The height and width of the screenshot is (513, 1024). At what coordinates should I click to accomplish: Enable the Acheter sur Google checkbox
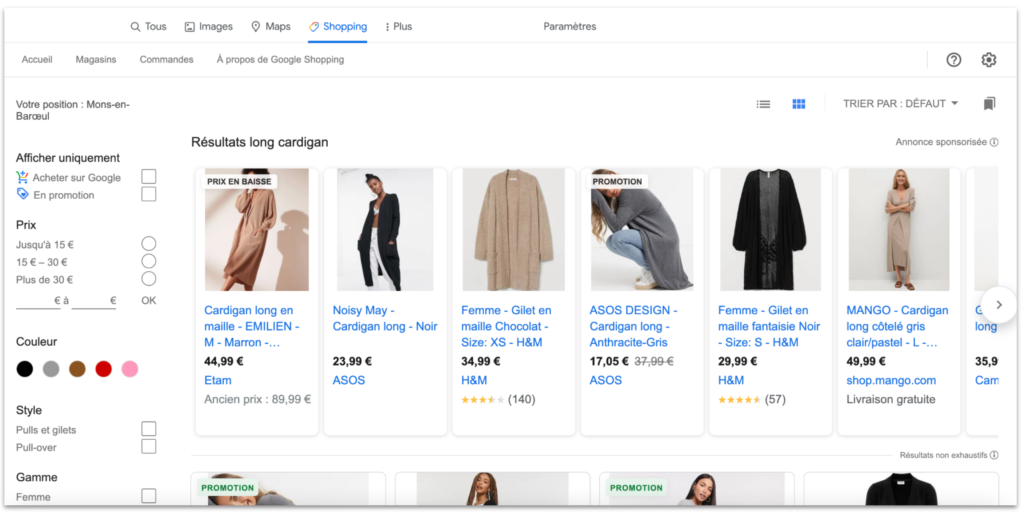(149, 177)
